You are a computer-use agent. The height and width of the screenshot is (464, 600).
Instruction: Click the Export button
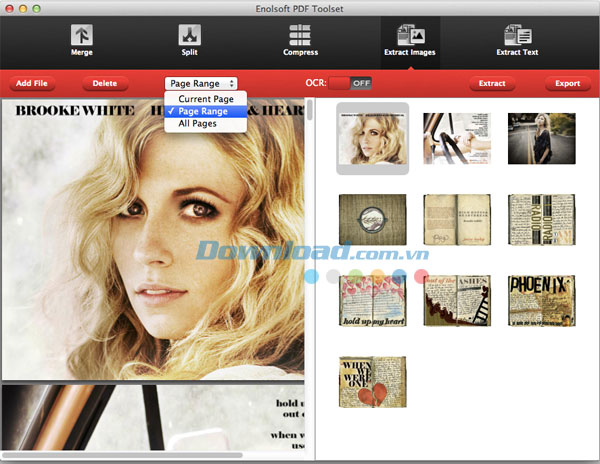[x=567, y=83]
